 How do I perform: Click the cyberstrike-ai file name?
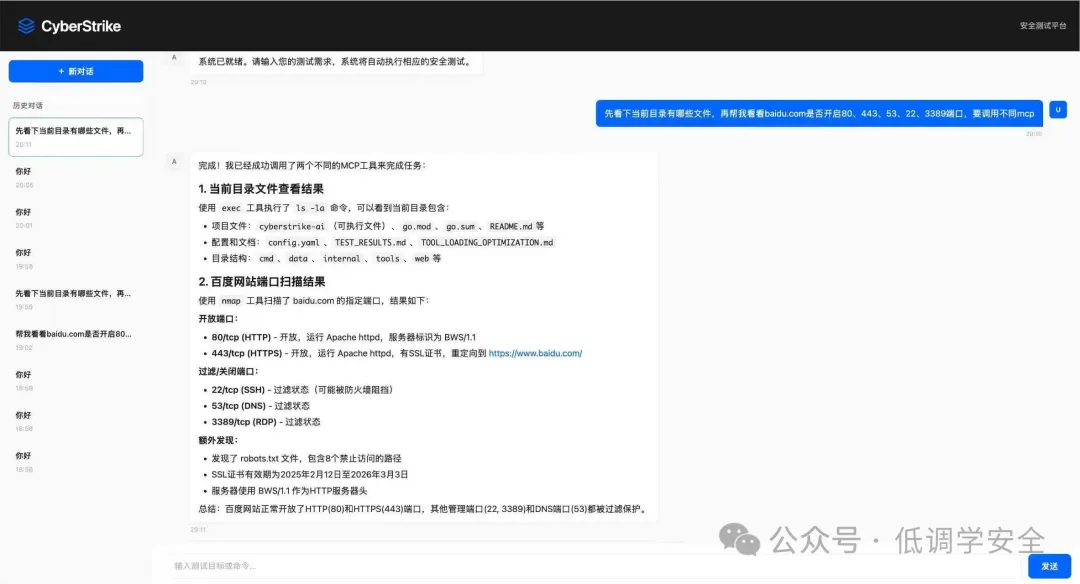click(291, 226)
